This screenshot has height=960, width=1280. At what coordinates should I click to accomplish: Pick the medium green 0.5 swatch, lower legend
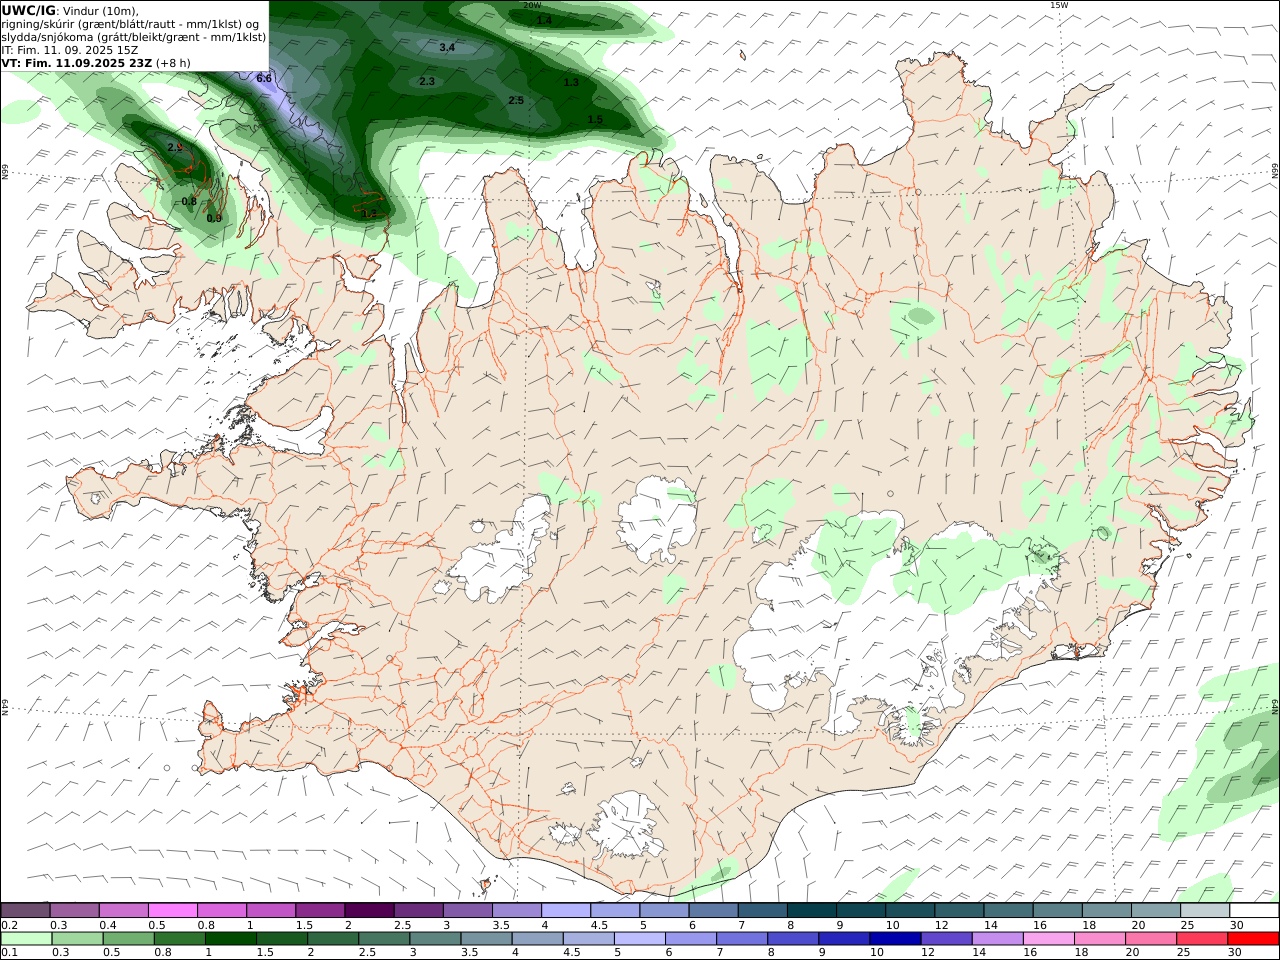tap(129, 939)
